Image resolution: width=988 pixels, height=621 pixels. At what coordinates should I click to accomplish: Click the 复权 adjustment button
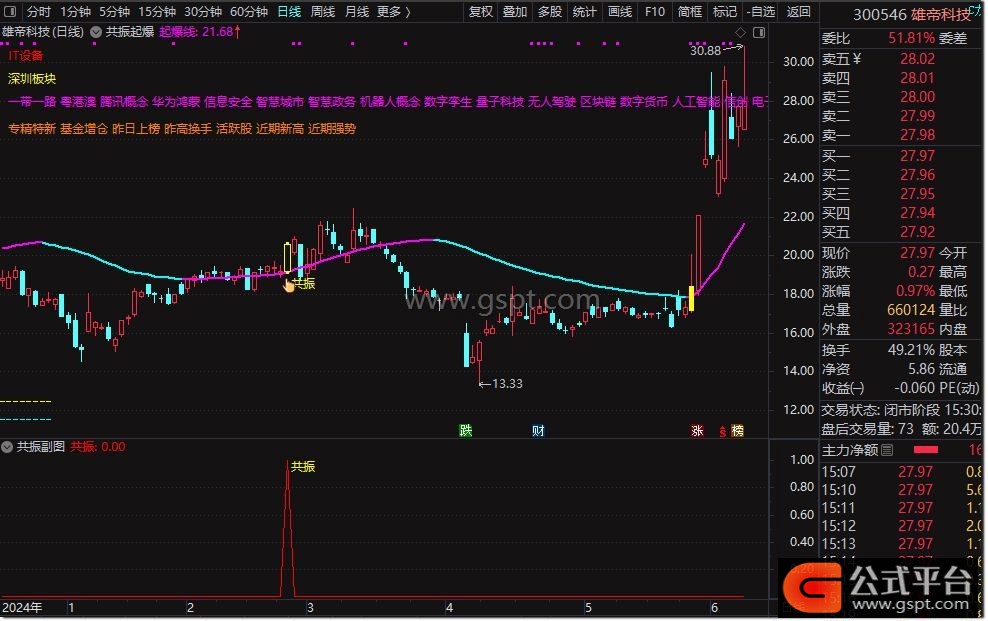(x=481, y=11)
